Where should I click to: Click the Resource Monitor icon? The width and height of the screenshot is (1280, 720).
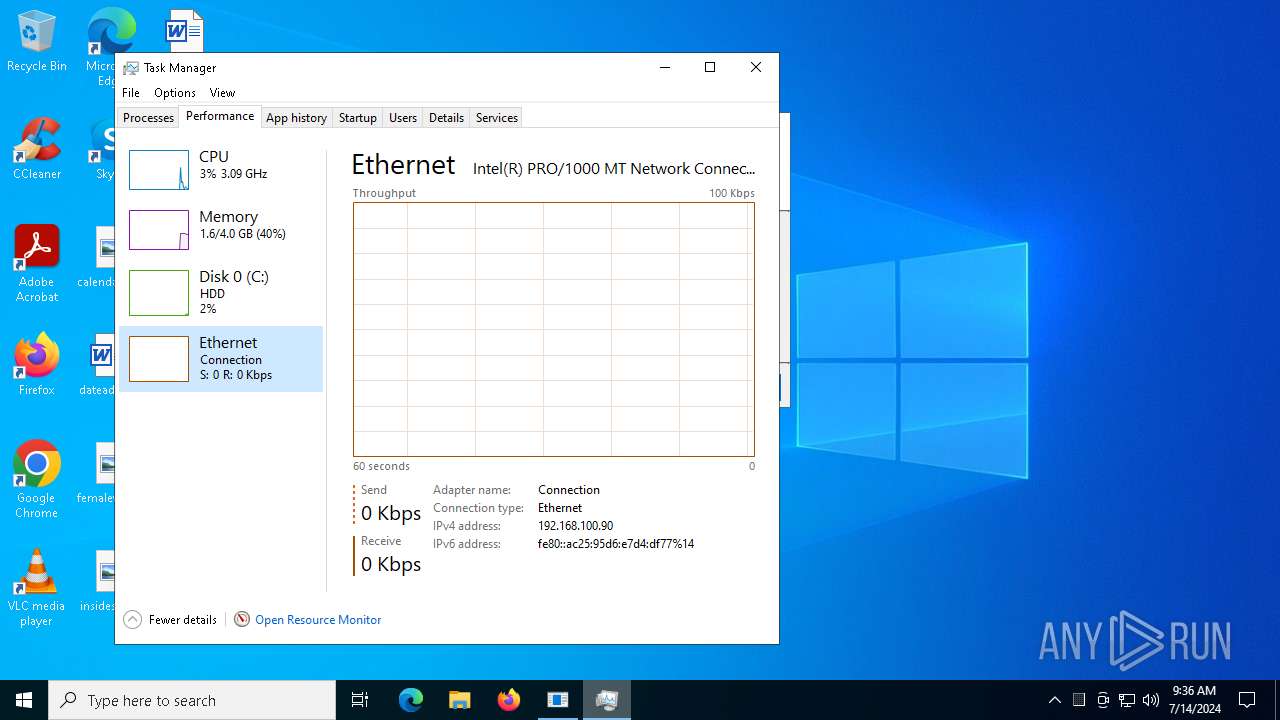click(x=242, y=620)
